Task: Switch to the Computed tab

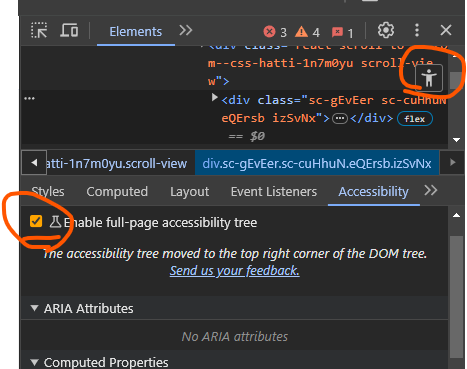Action: [x=117, y=192]
